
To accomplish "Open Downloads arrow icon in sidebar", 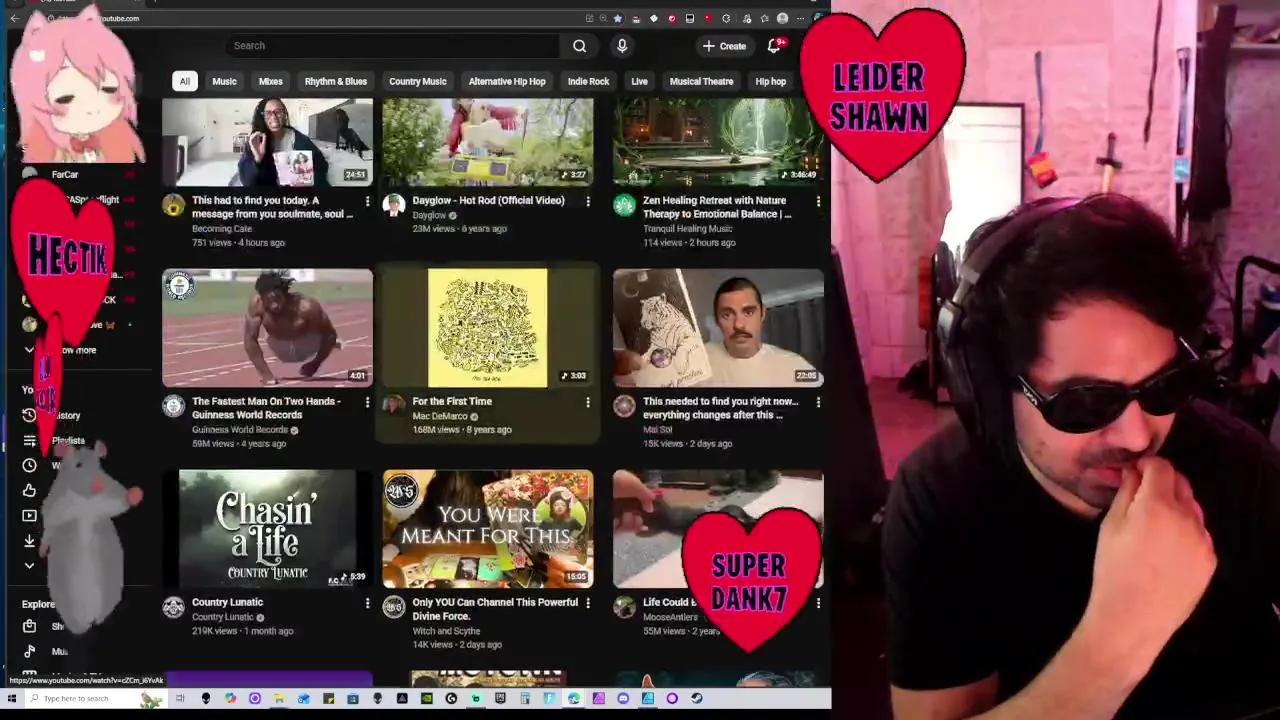I will point(29,540).
